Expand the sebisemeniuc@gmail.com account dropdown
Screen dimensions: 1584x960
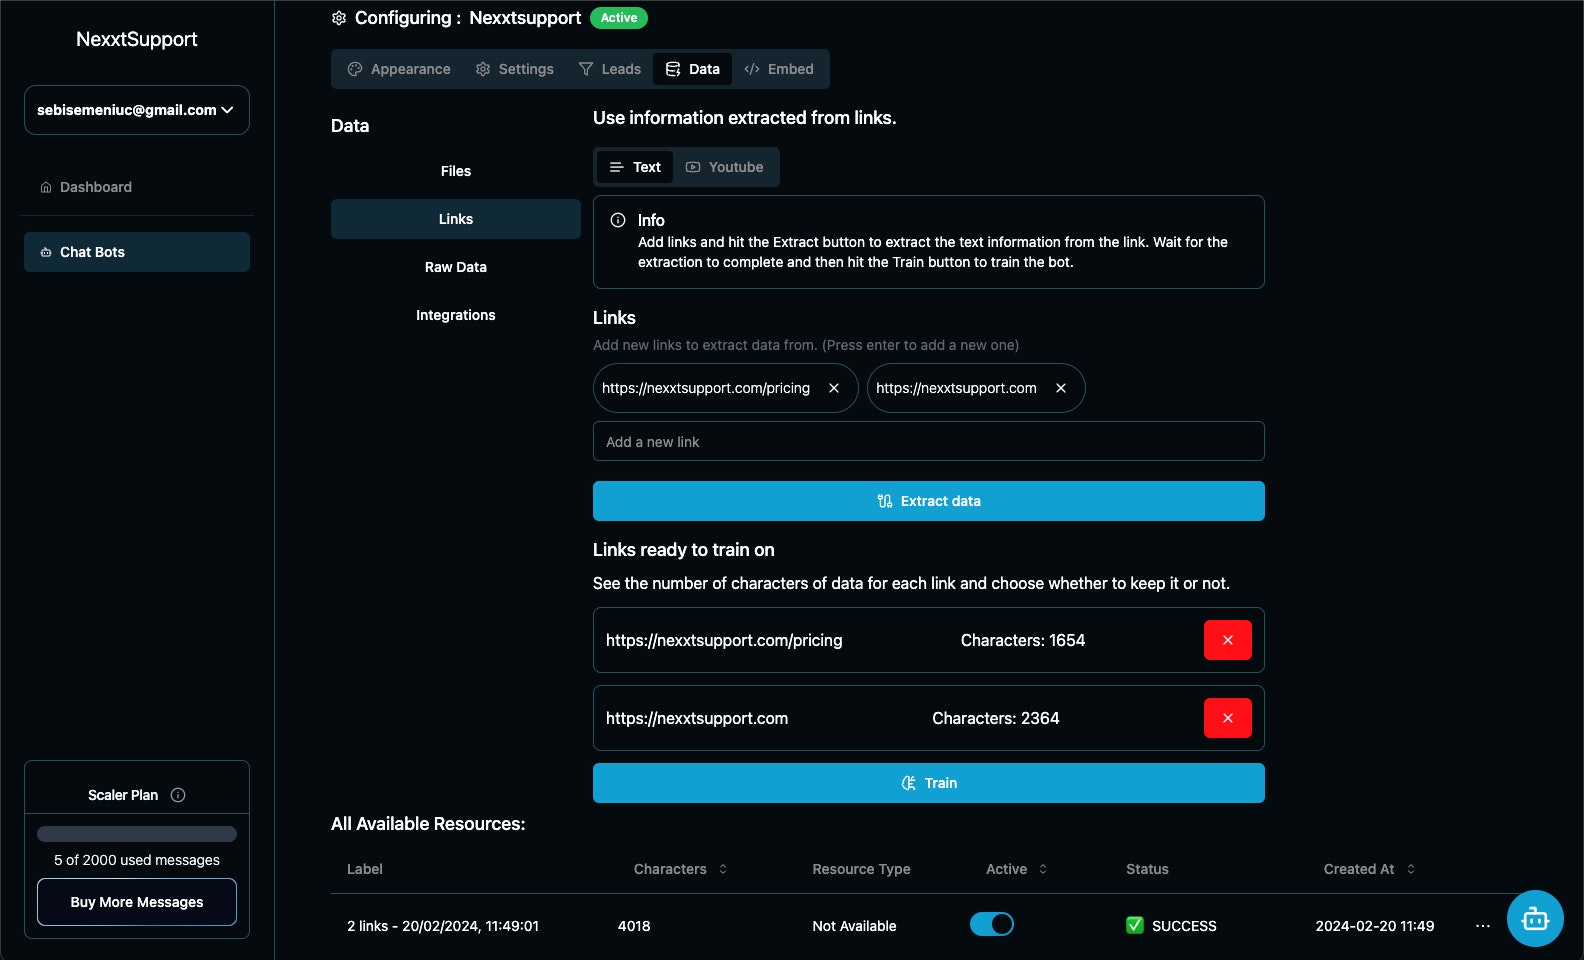tap(137, 110)
